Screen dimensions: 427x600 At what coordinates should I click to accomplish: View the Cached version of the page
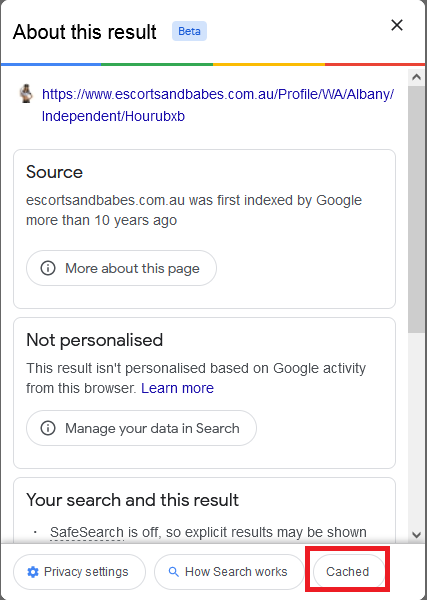(348, 572)
